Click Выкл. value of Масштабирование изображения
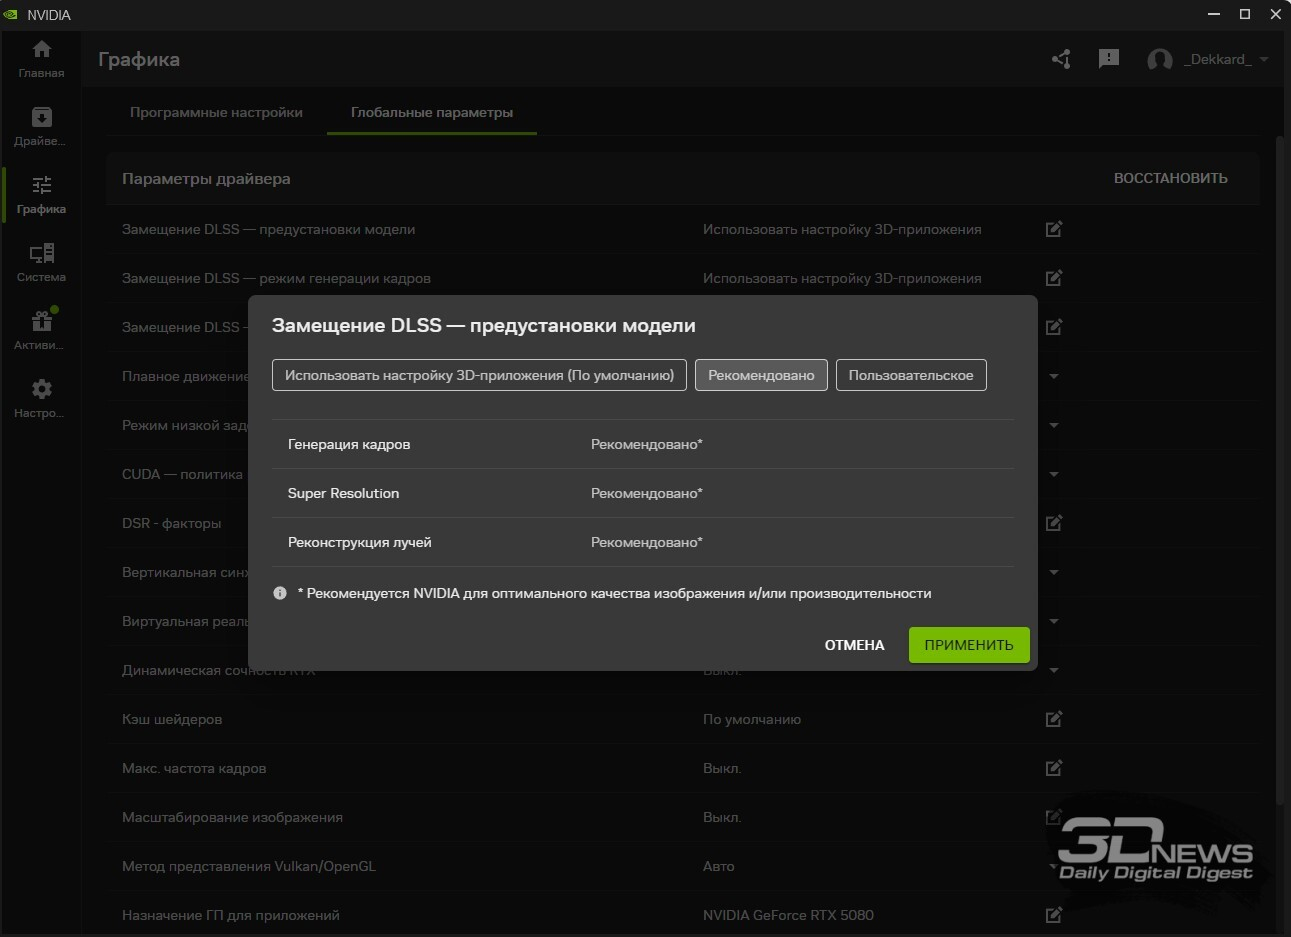Image resolution: width=1291 pixels, height=937 pixels. [722, 817]
